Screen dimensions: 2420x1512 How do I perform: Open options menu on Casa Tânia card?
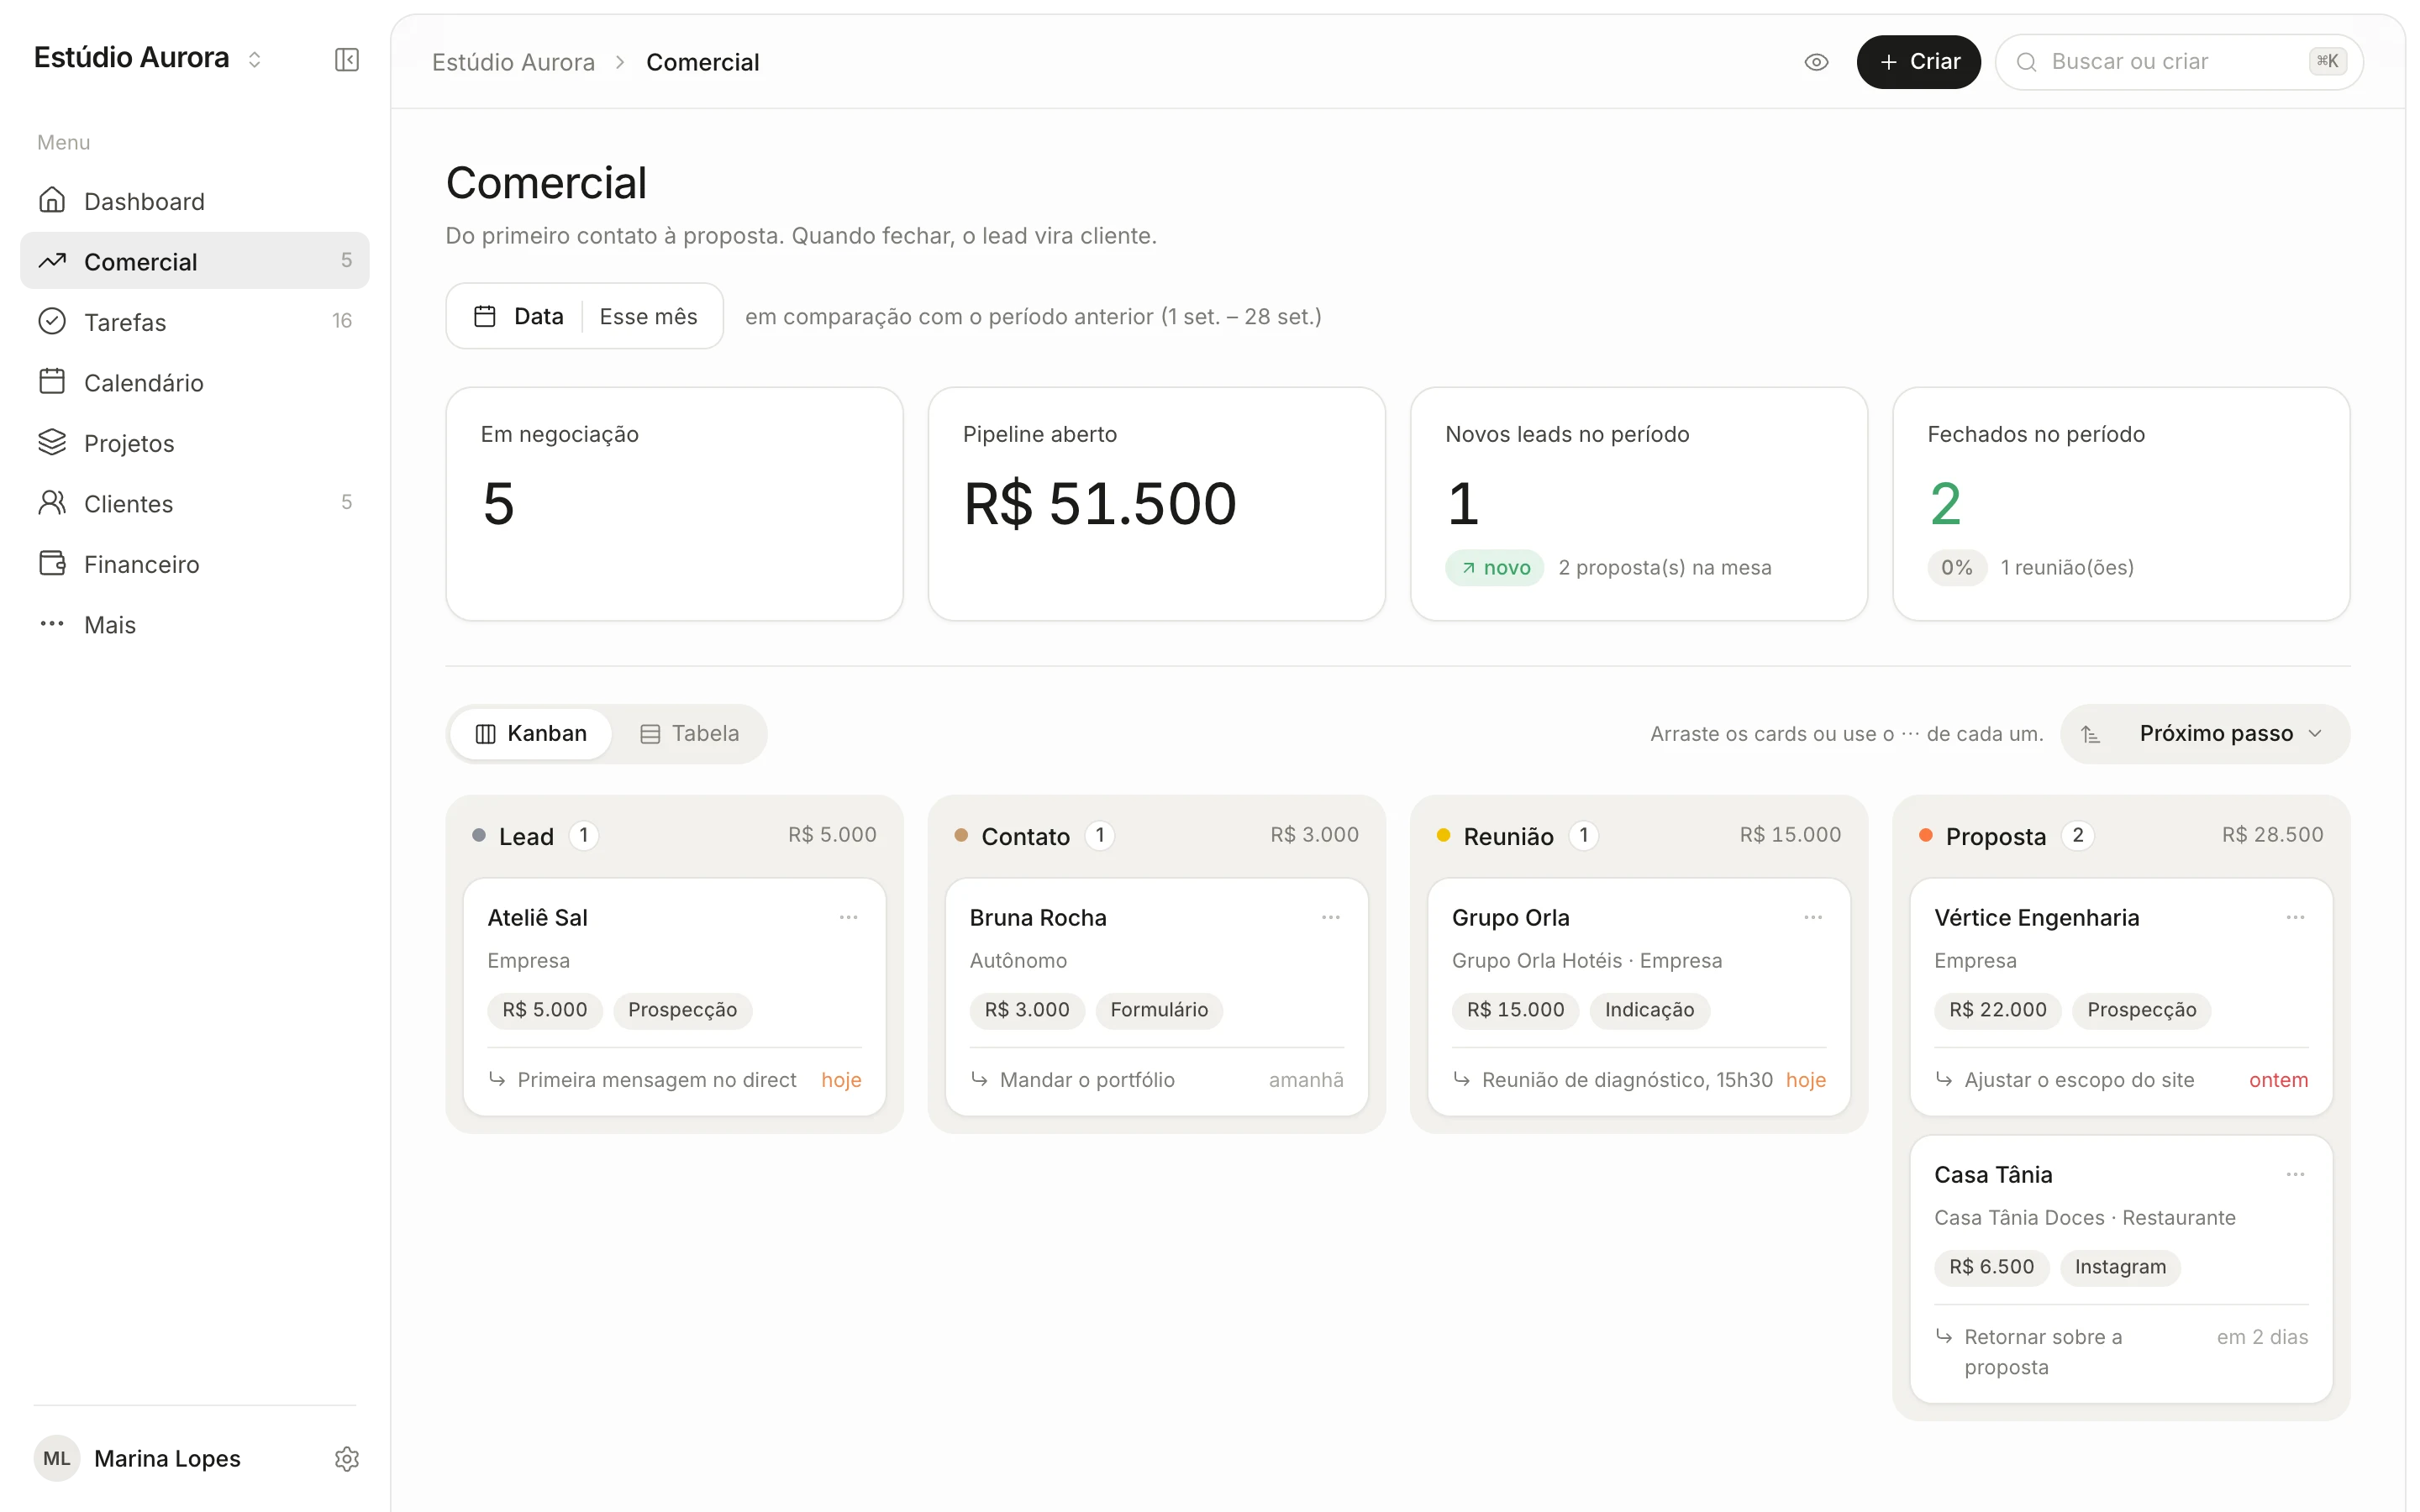coord(2294,1174)
